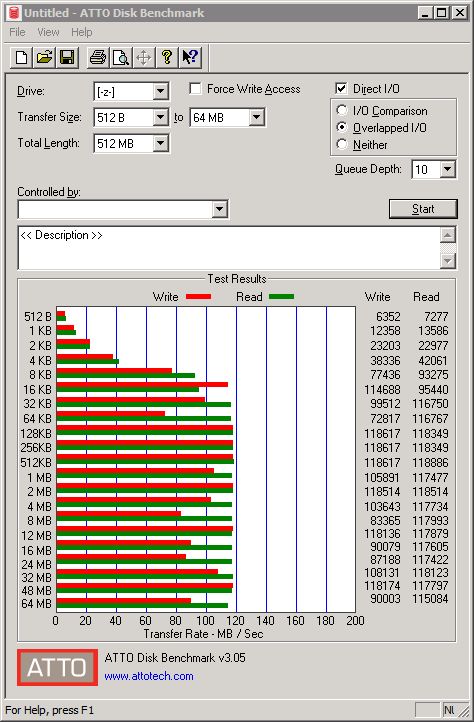Expand the Drive dropdown list
The image size is (474, 722).
click(x=160, y=91)
